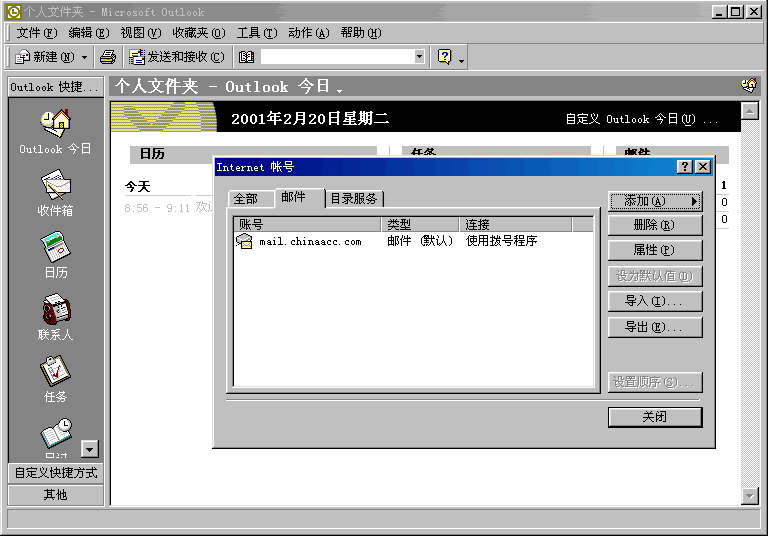Click the Outlook Today icon at title bar right
This screenshot has width=768, height=536.
coord(749,86)
